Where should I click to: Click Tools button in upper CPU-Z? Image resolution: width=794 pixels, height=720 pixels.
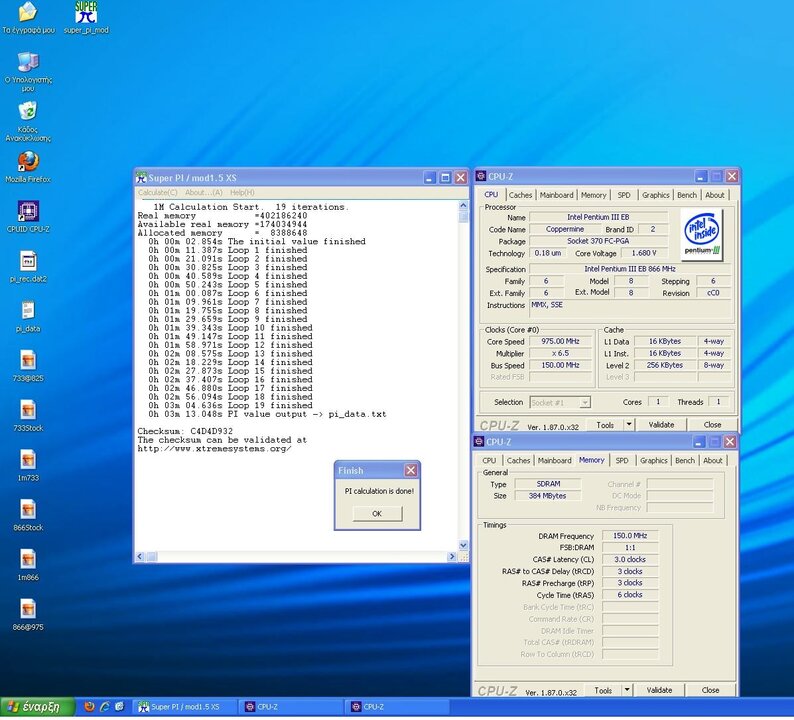pos(605,425)
